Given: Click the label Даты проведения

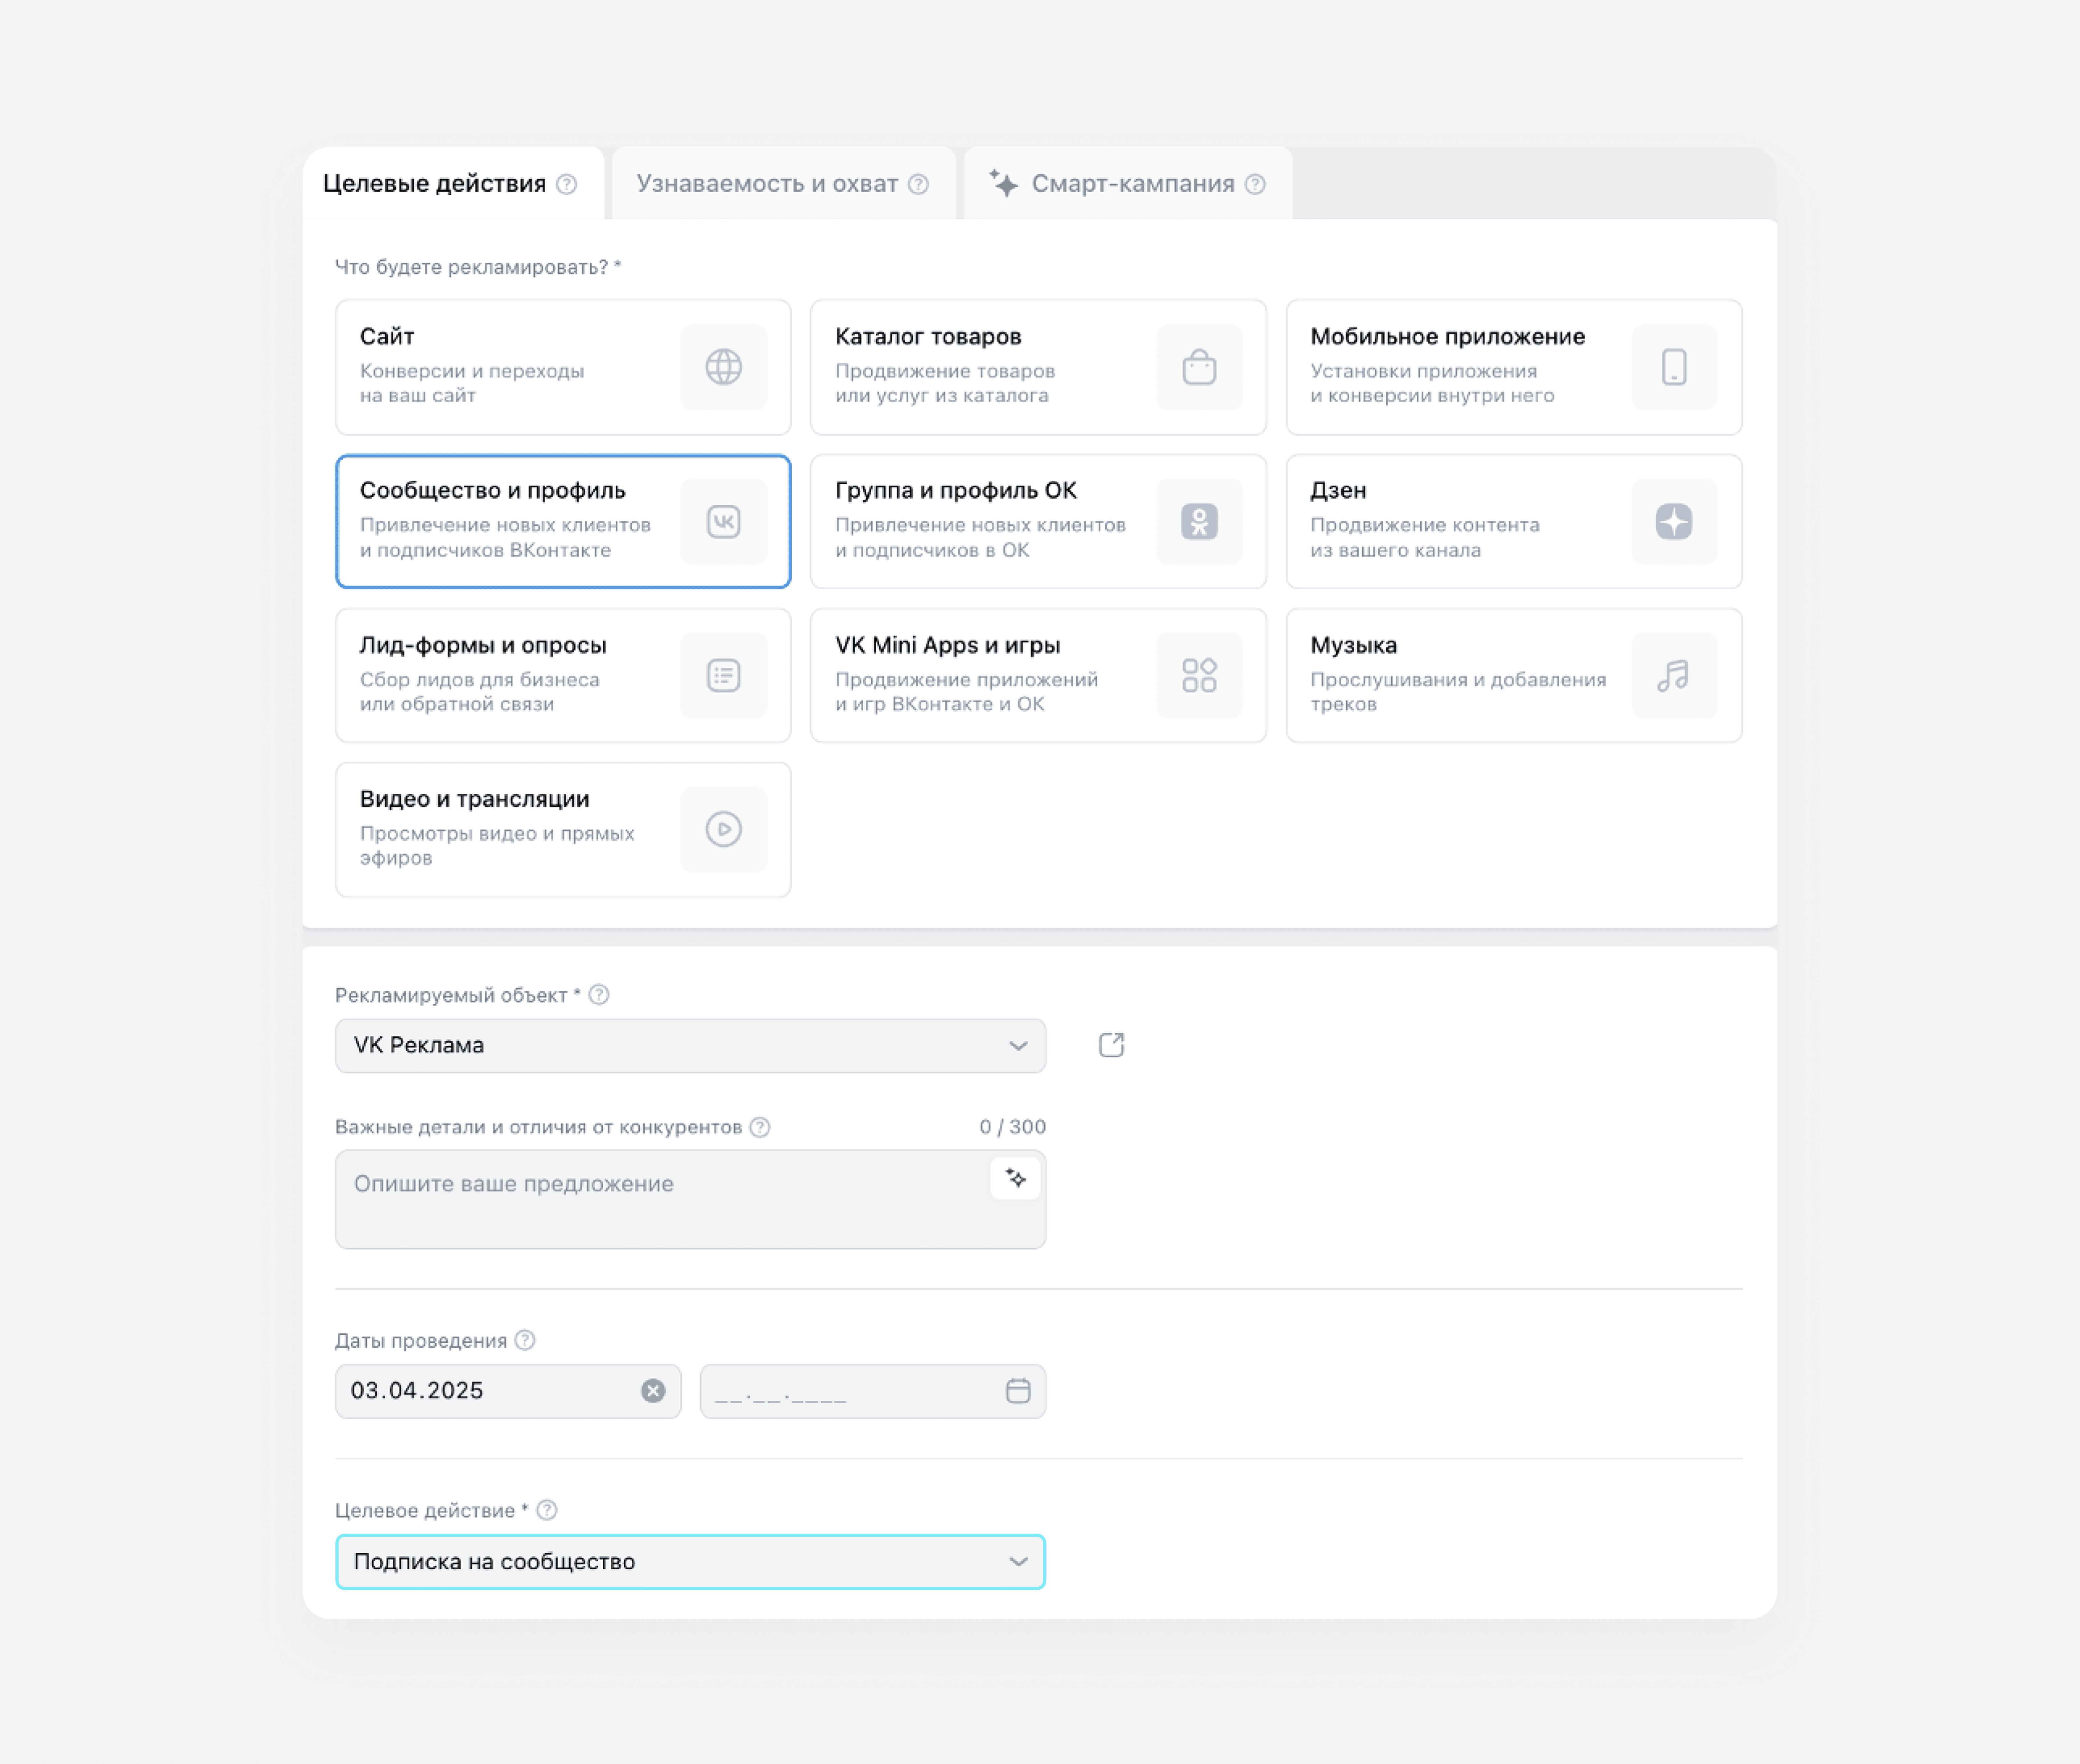Looking at the screenshot, I should click(x=421, y=1341).
